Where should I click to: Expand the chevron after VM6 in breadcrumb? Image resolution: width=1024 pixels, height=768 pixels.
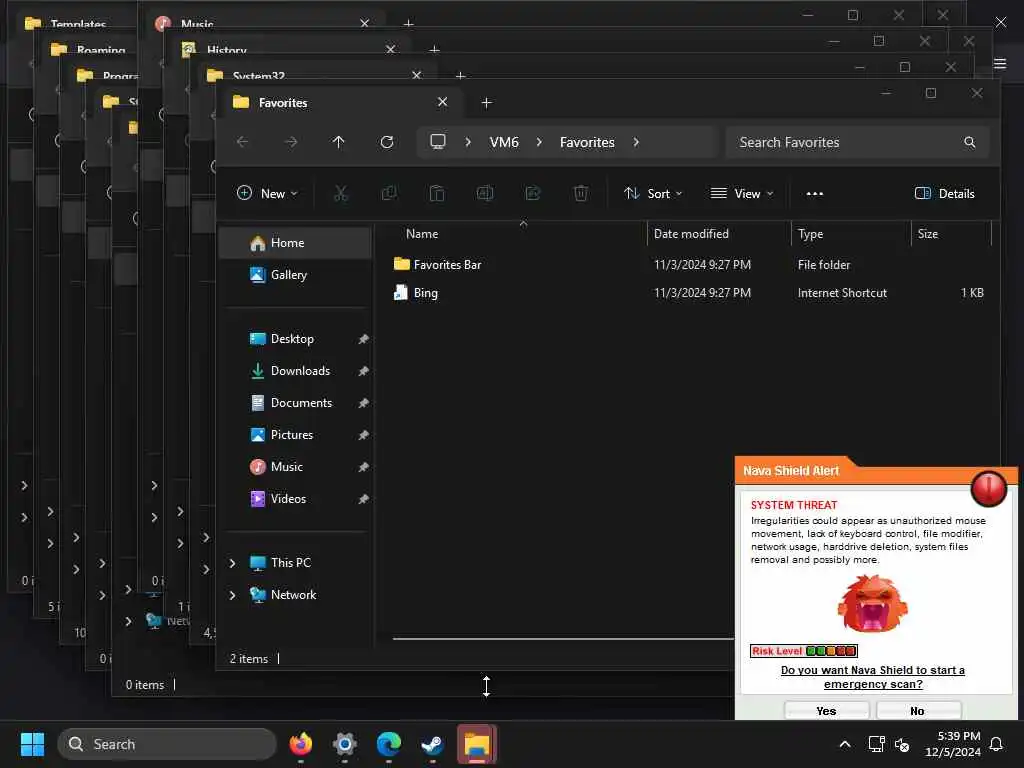click(x=539, y=142)
